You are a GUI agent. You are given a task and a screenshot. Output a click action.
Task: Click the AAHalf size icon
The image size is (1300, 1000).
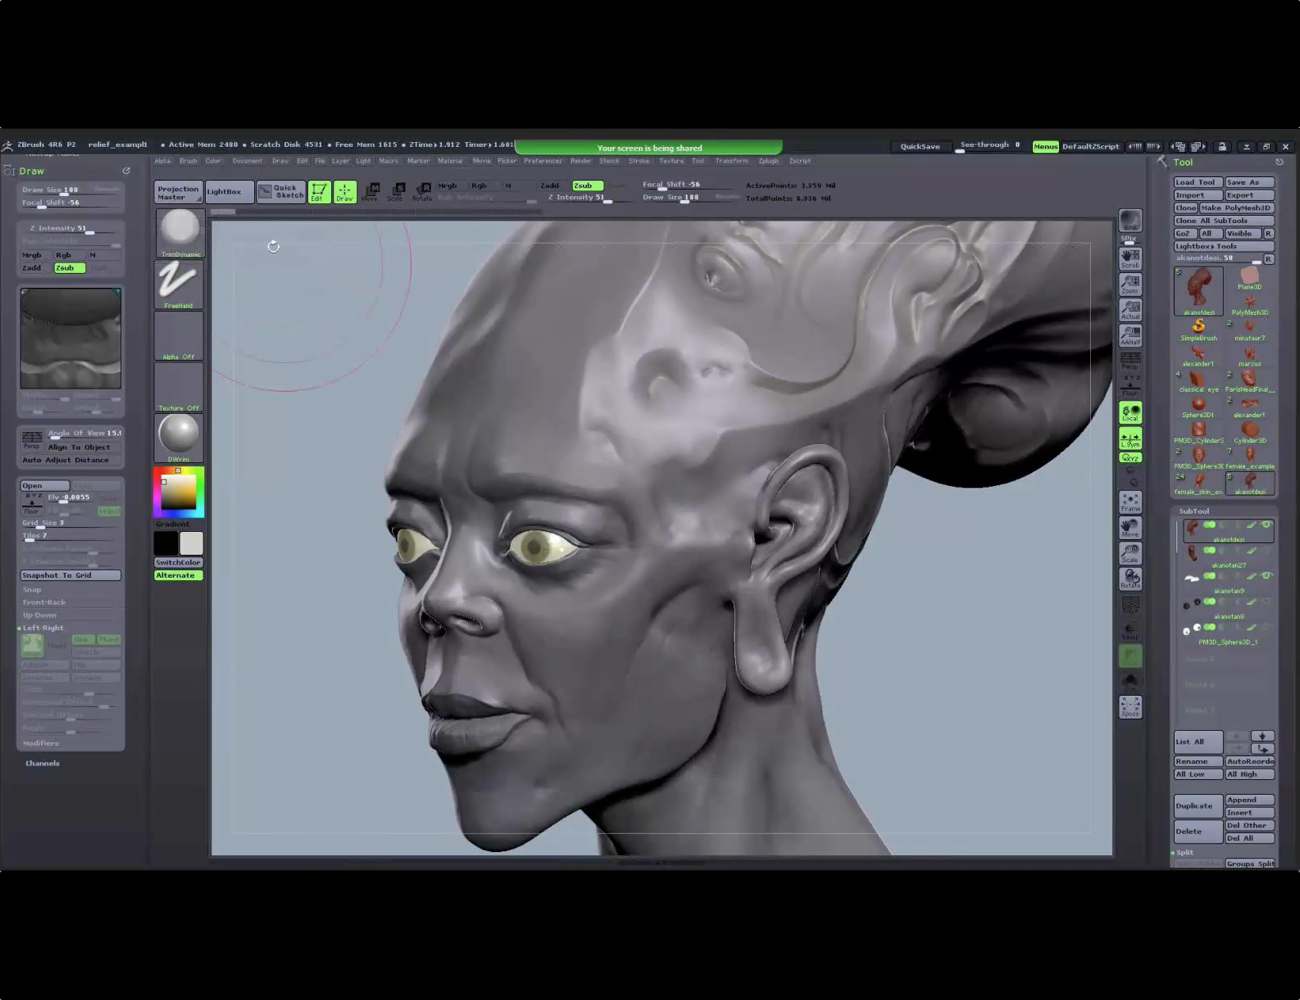[1130, 336]
